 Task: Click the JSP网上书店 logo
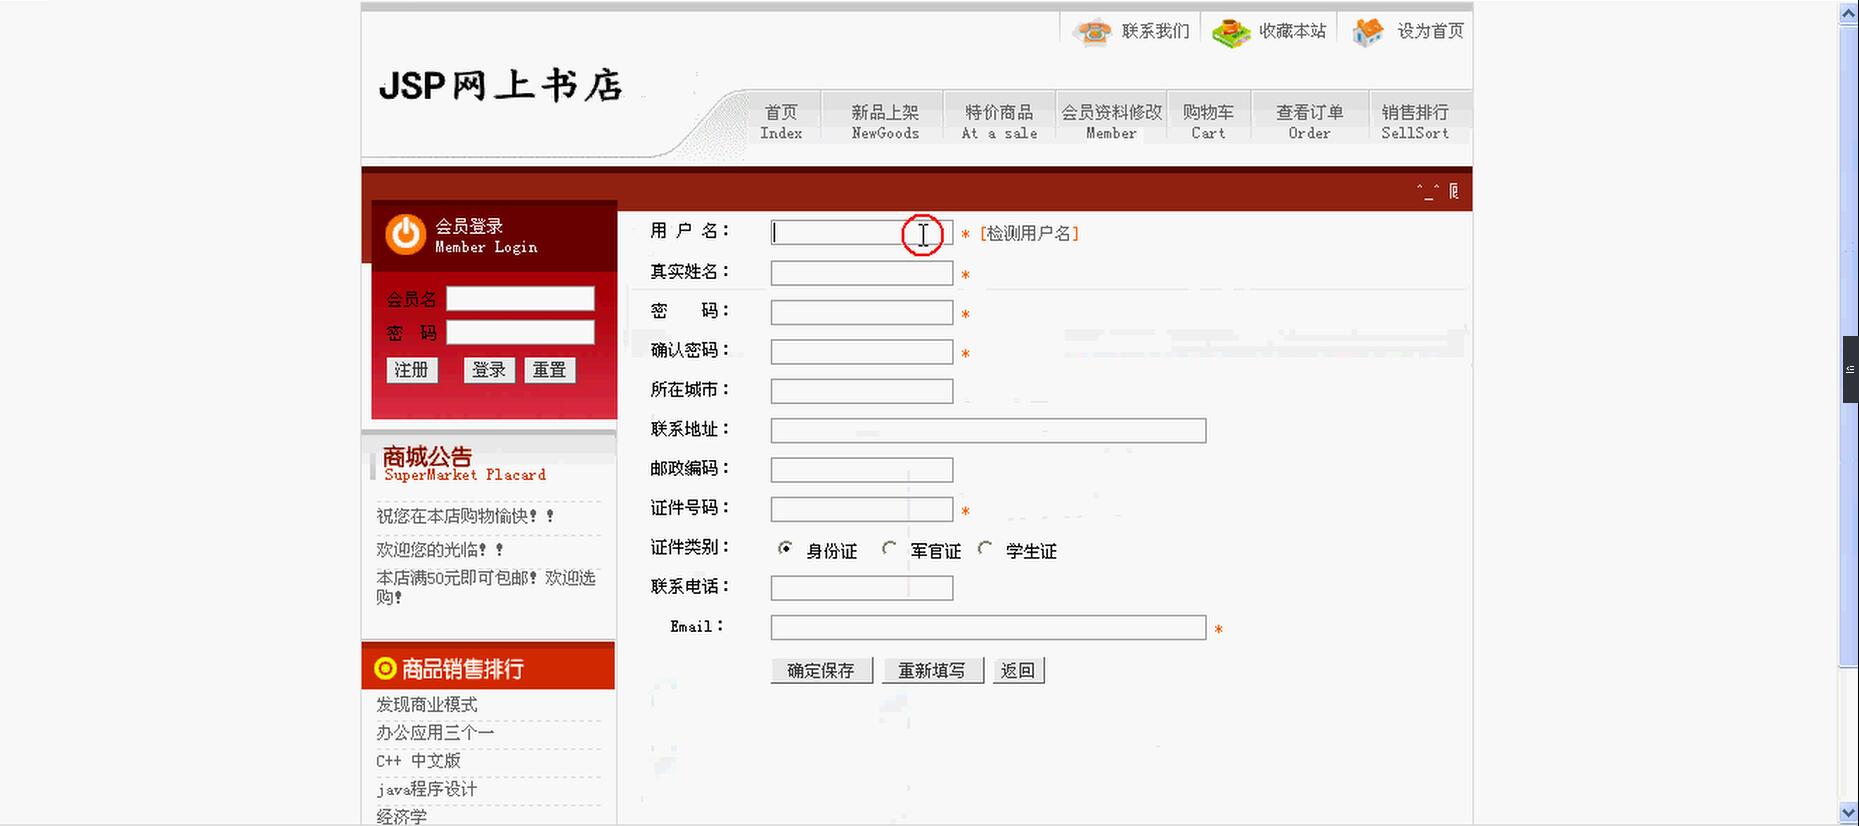[x=501, y=86]
